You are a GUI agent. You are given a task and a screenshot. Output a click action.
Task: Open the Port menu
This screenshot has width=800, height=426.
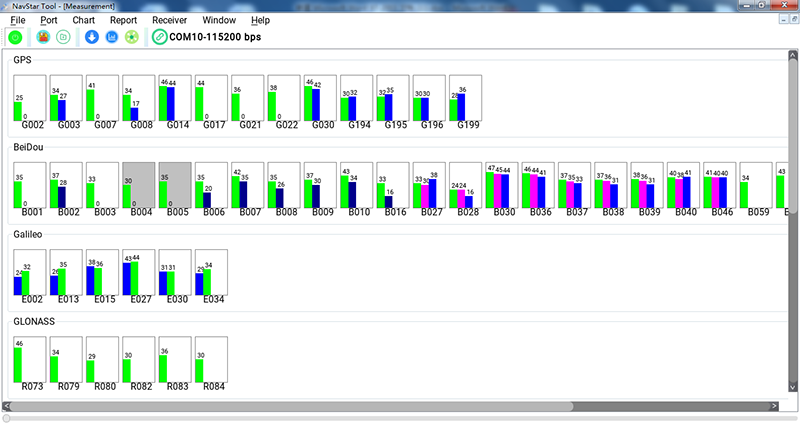[49, 20]
